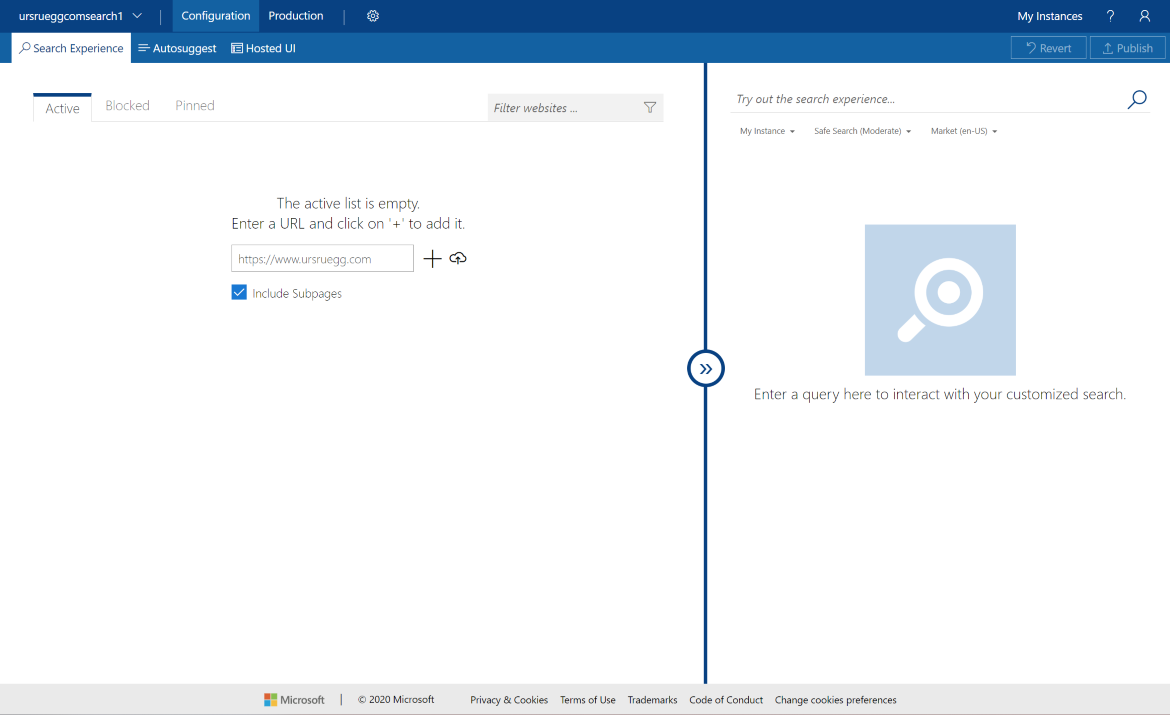Click the search magnifier icon in preview
This screenshot has height=715, width=1170.
[1137, 99]
